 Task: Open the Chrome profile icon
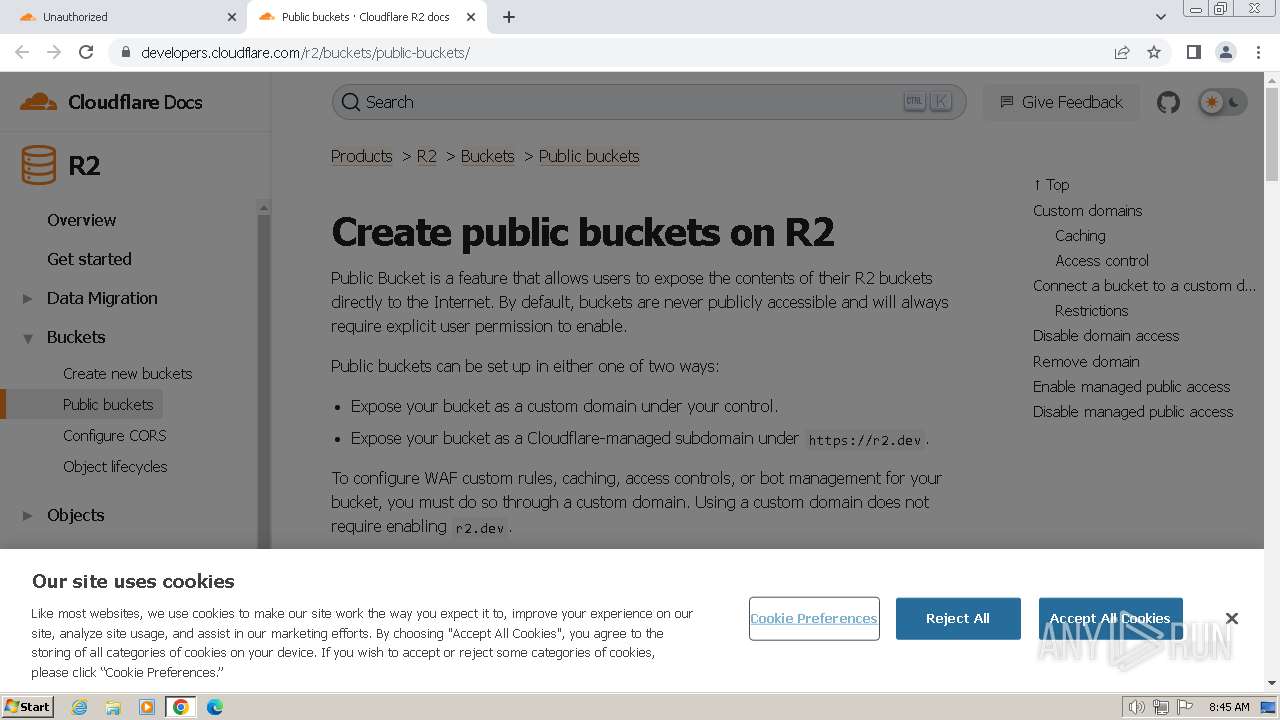click(x=1225, y=52)
